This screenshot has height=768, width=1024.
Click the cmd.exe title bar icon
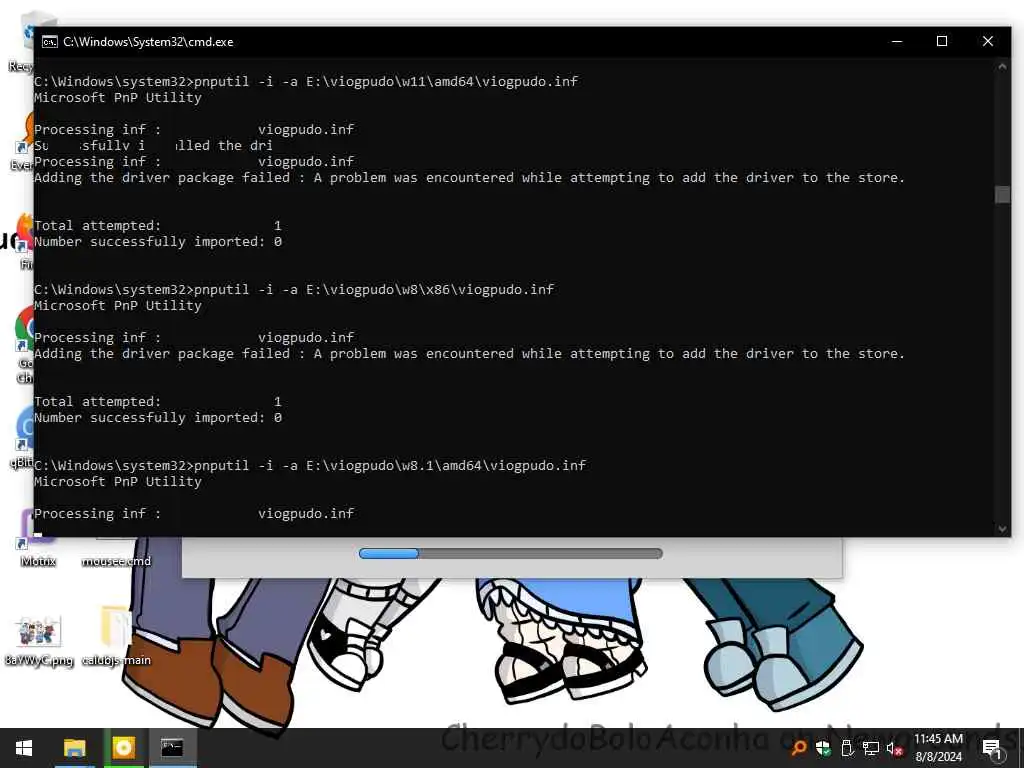point(50,42)
